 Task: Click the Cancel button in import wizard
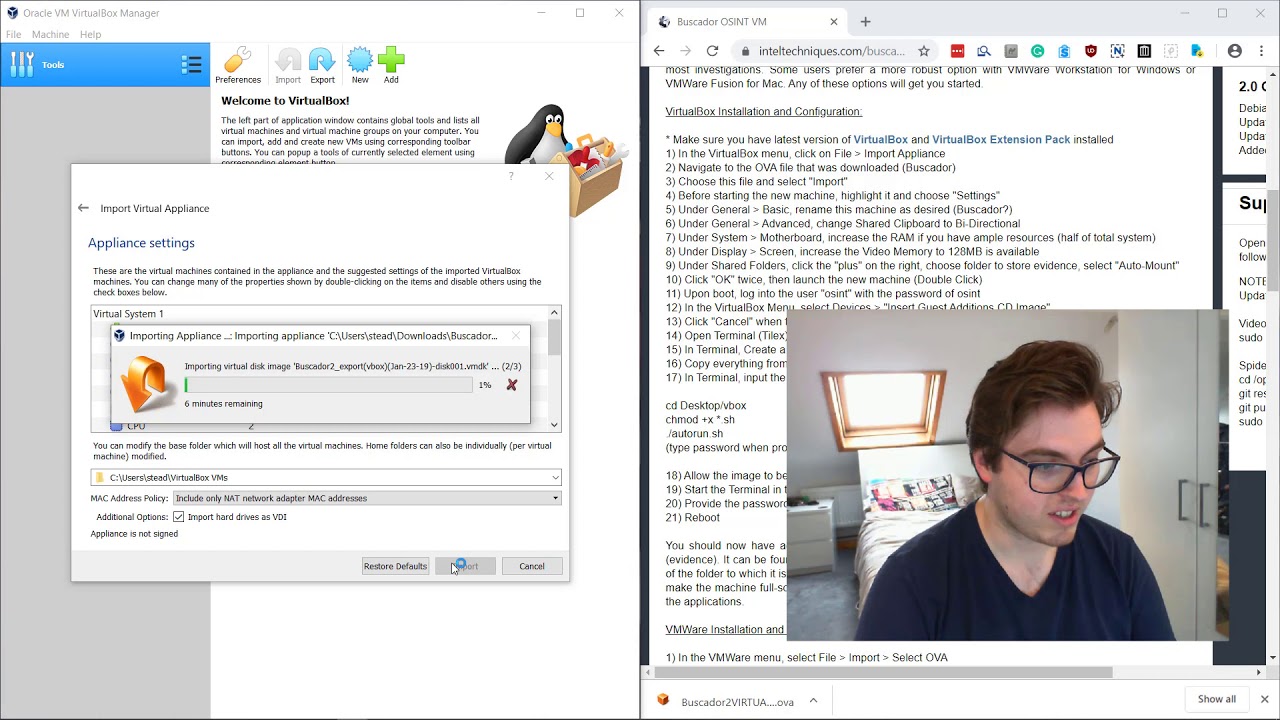532,566
